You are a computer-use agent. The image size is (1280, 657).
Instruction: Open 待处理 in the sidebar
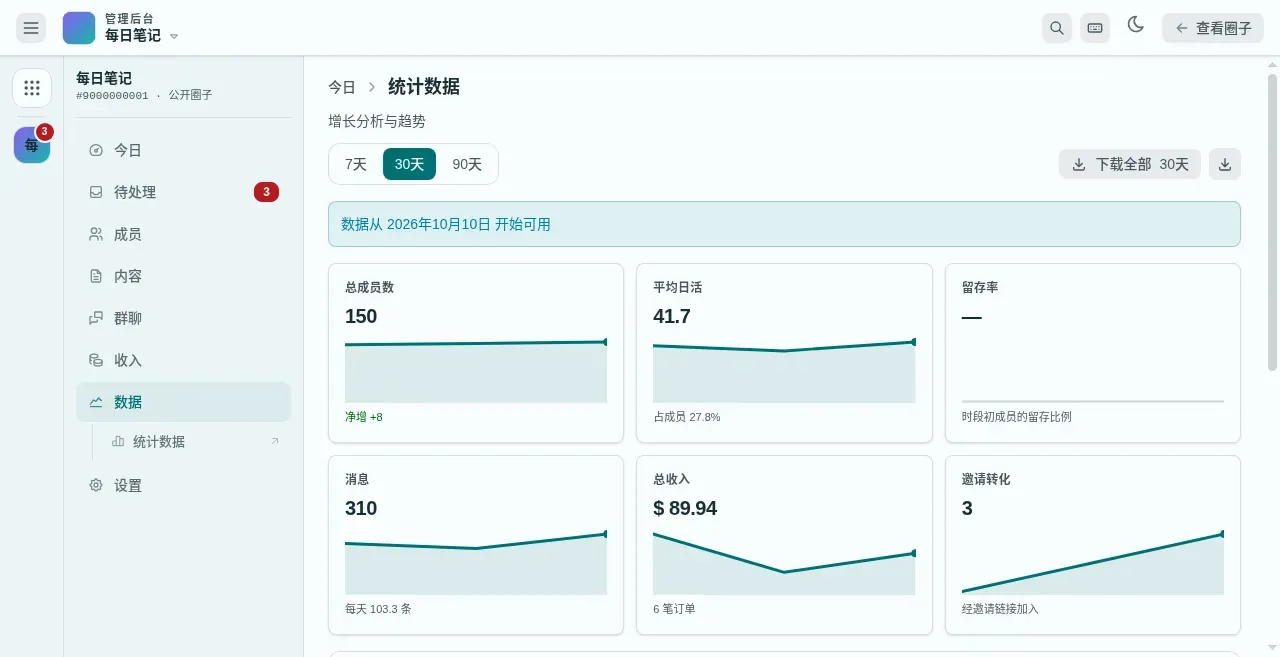tap(183, 192)
